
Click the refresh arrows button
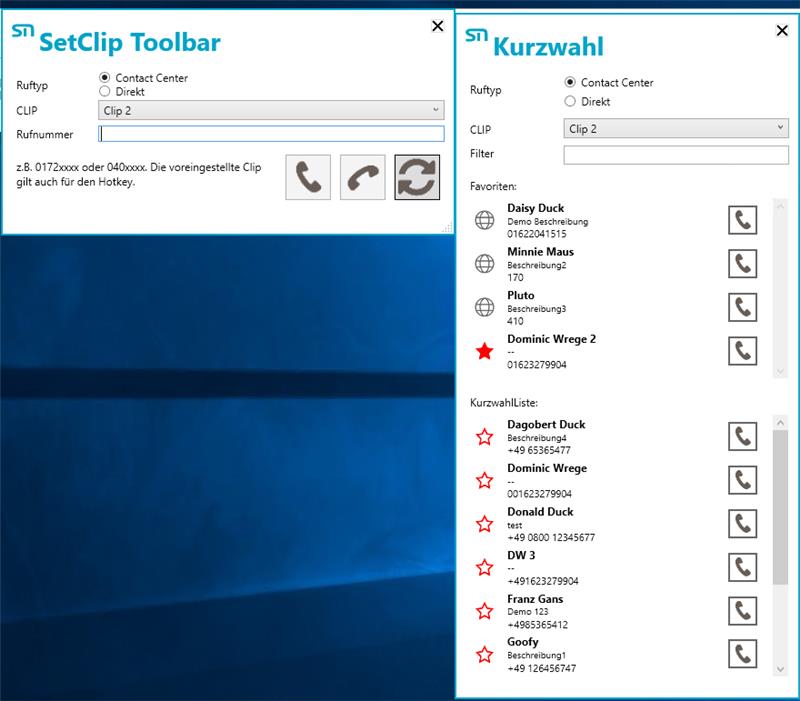point(417,177)
